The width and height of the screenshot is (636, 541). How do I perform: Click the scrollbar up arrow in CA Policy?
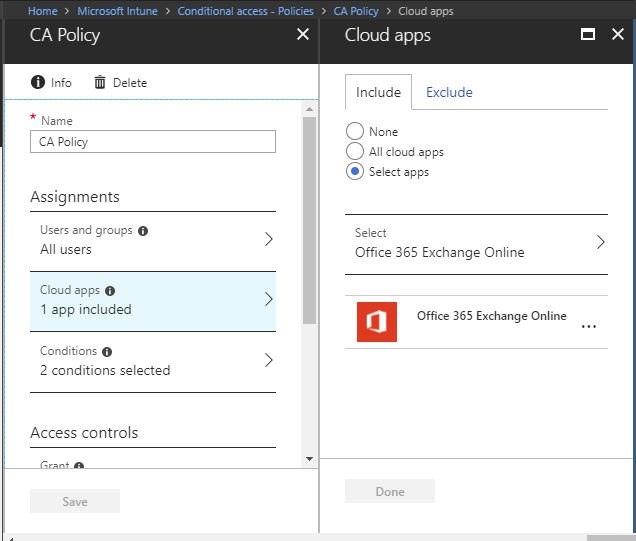pos(309,109)
